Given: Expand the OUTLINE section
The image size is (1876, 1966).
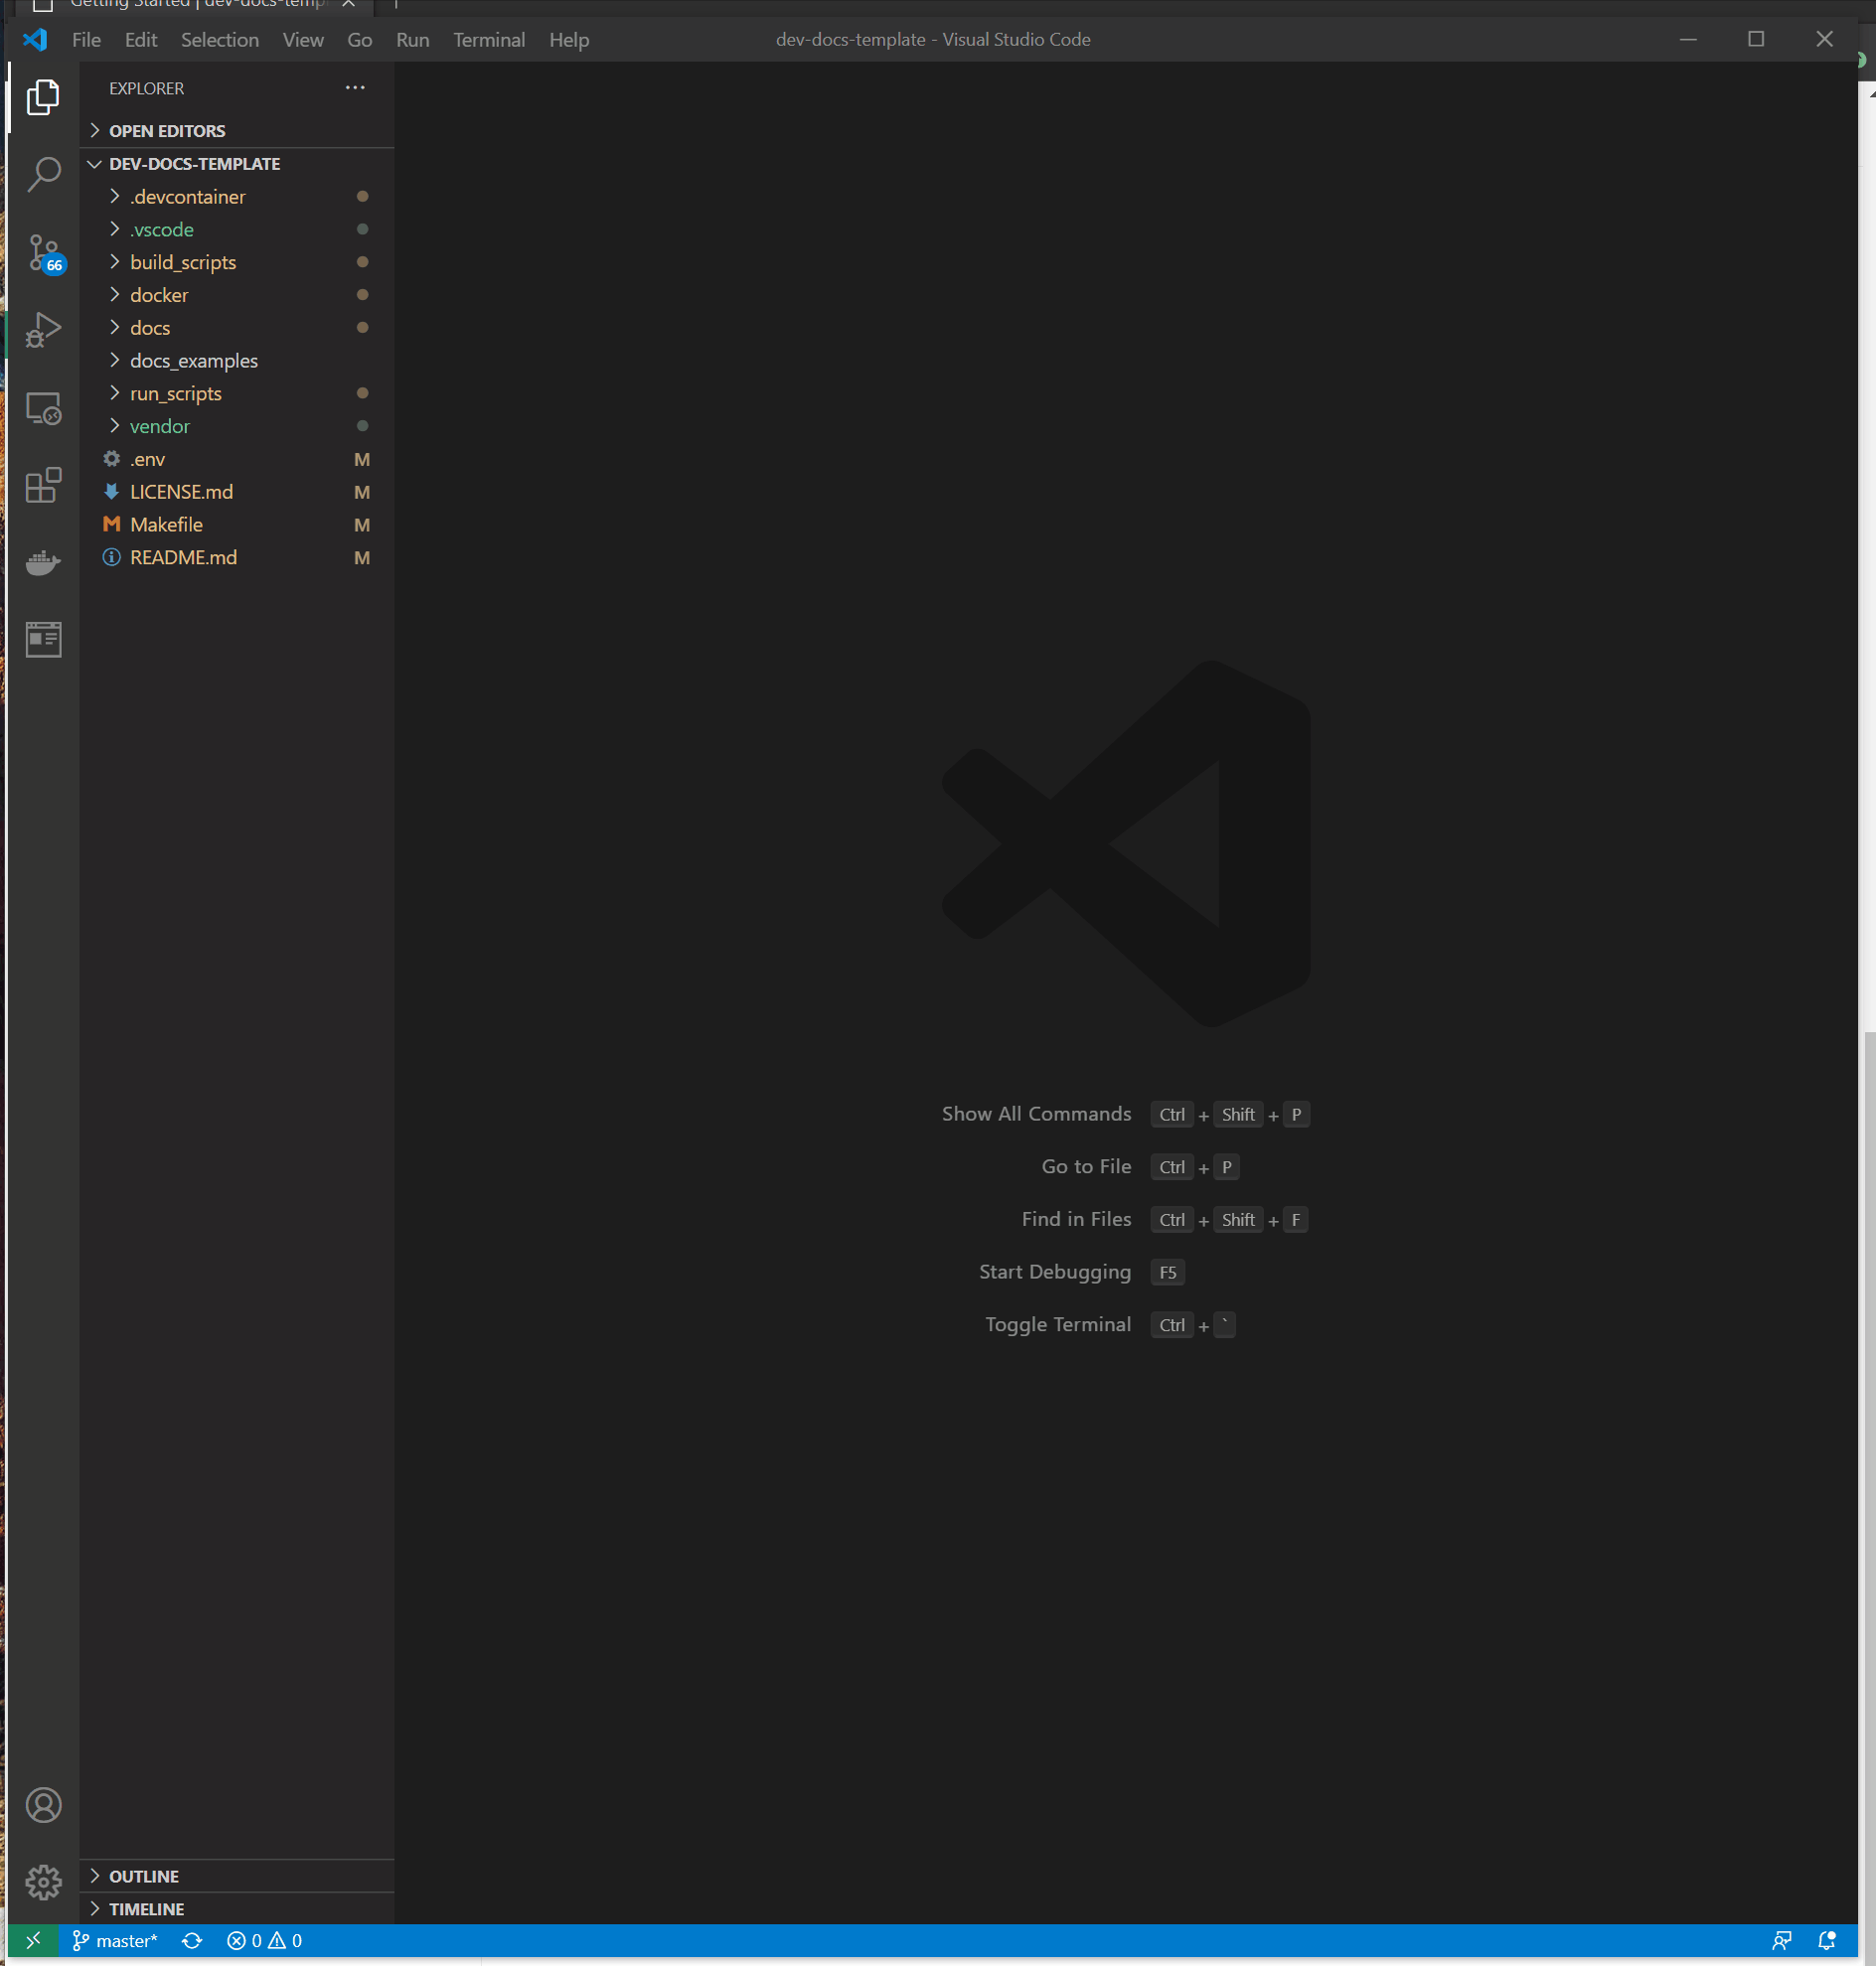Looking at the screenshot, I should point(144,1876).
